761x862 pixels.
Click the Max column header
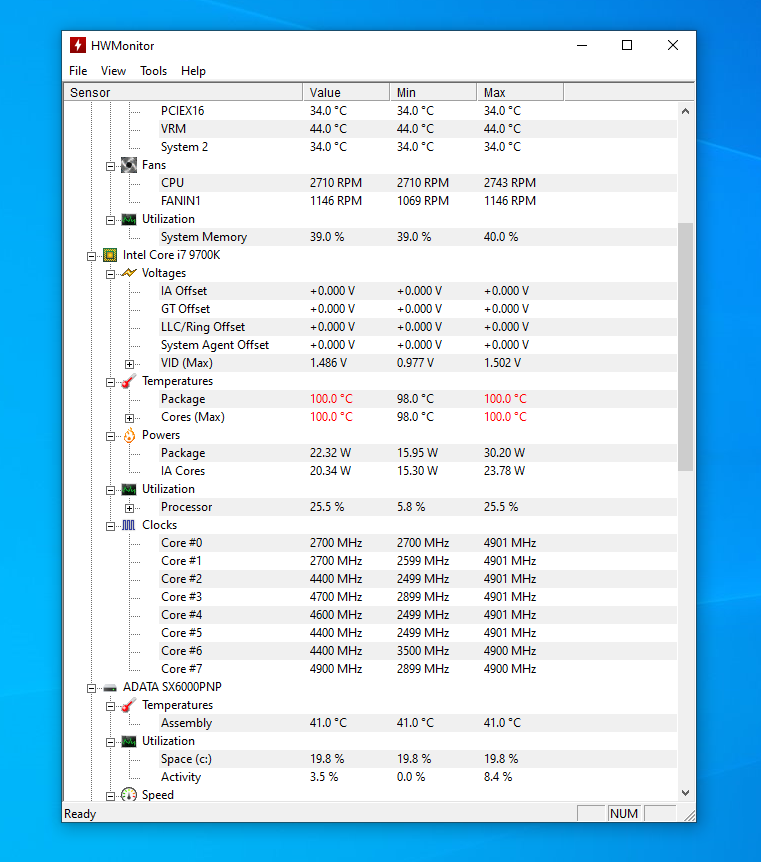pos(520,92)
